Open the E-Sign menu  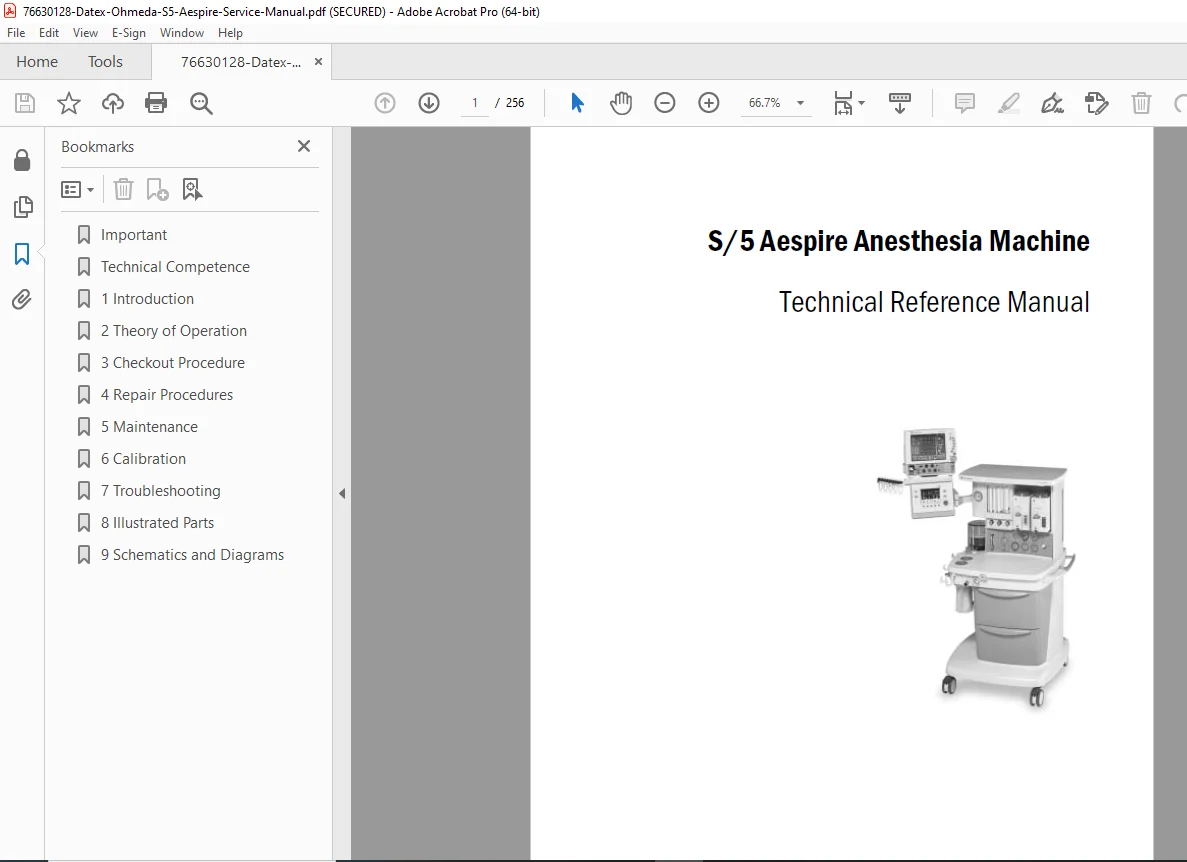129,33
